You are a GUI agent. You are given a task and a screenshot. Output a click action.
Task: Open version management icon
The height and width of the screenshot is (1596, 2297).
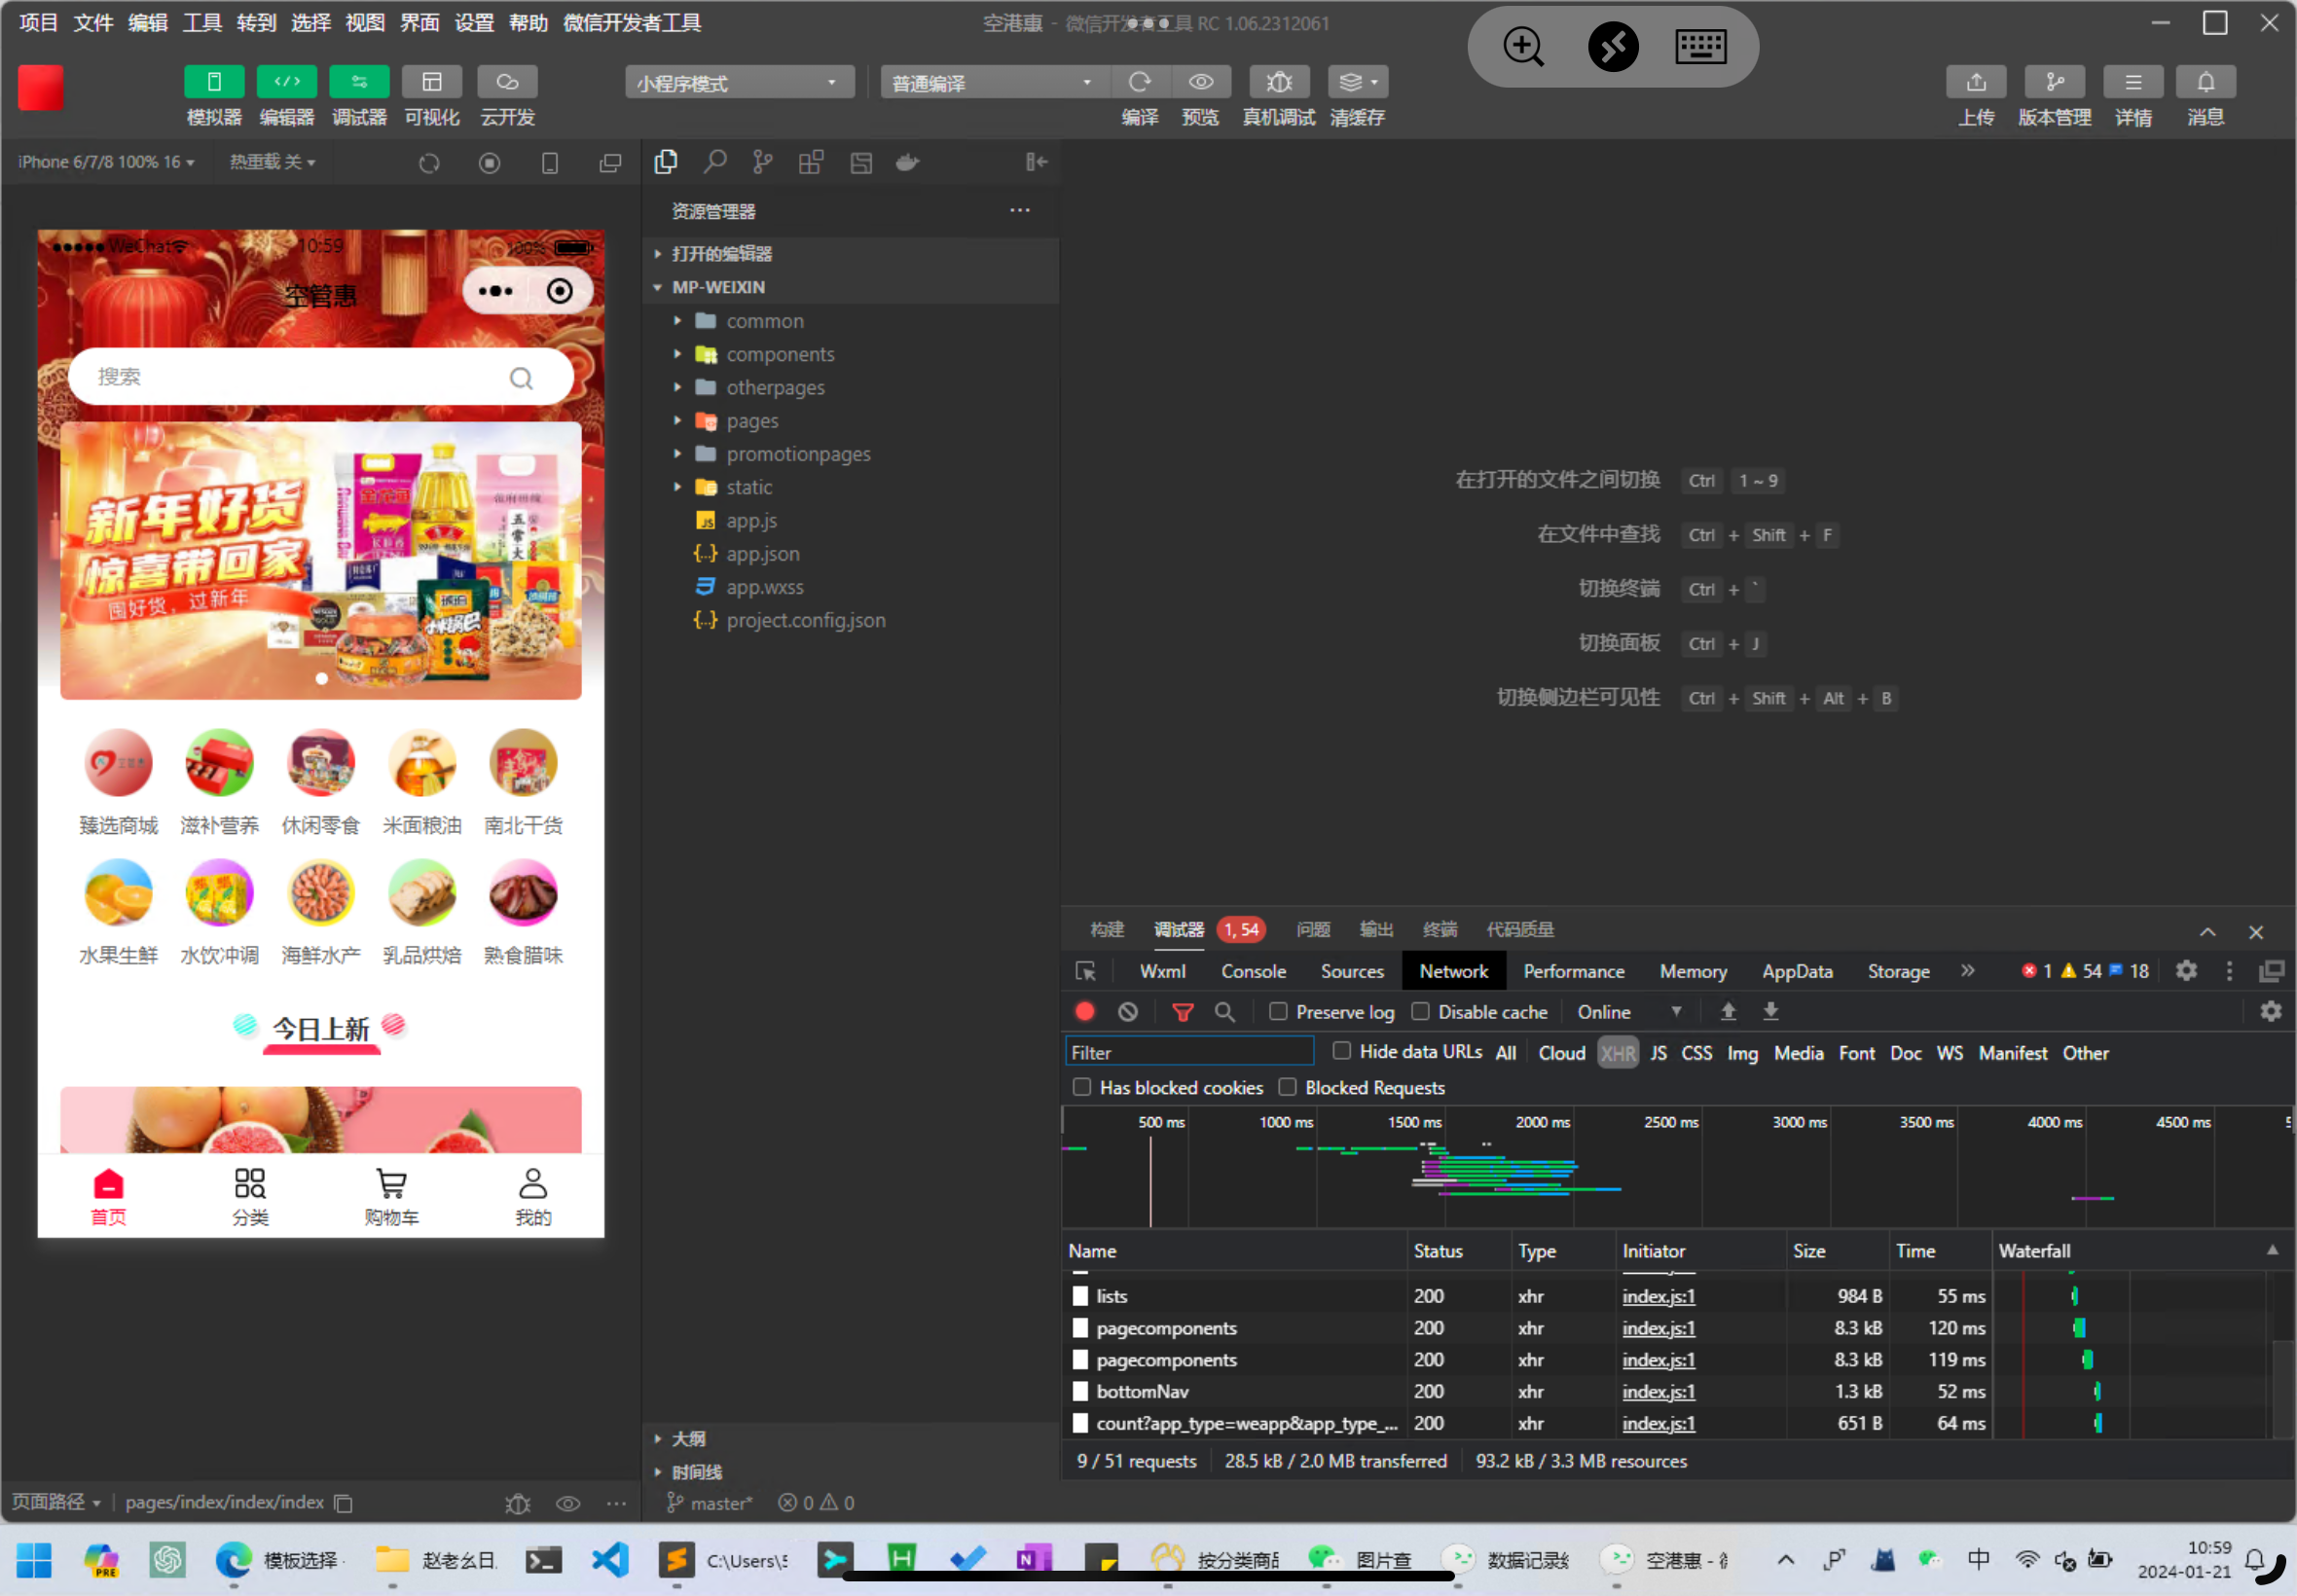2054,82
